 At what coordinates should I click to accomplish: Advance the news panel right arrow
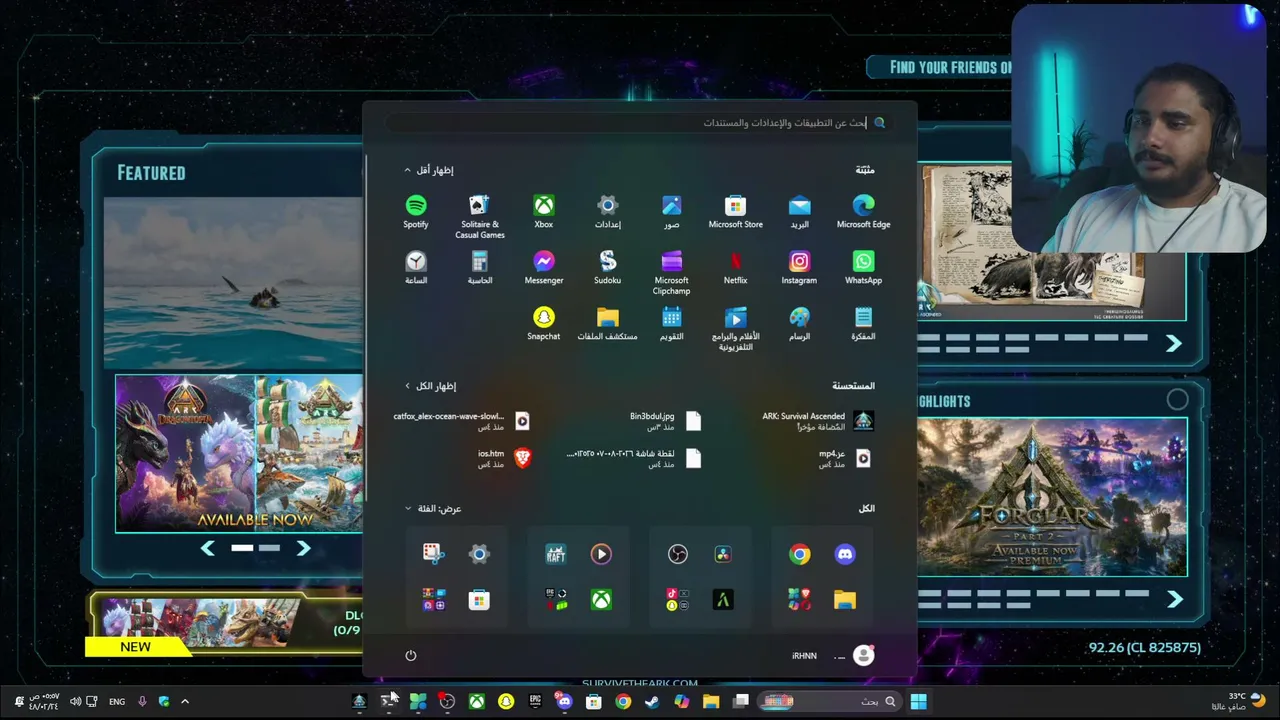1174,343
